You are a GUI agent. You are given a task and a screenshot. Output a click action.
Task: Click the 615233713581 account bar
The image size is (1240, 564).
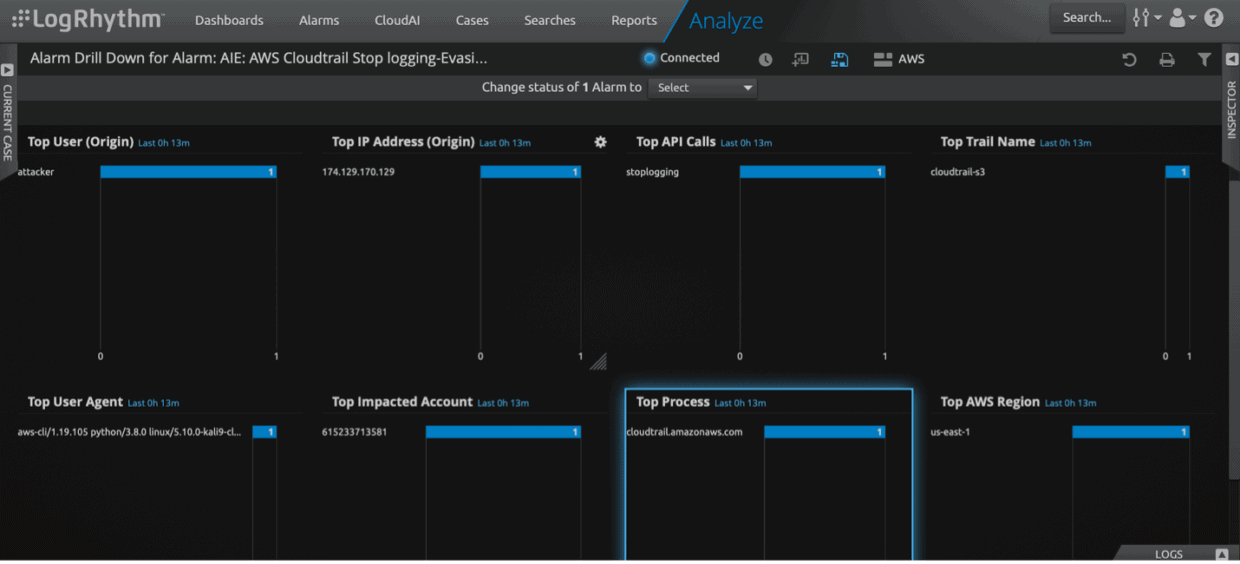click(503, 432)
